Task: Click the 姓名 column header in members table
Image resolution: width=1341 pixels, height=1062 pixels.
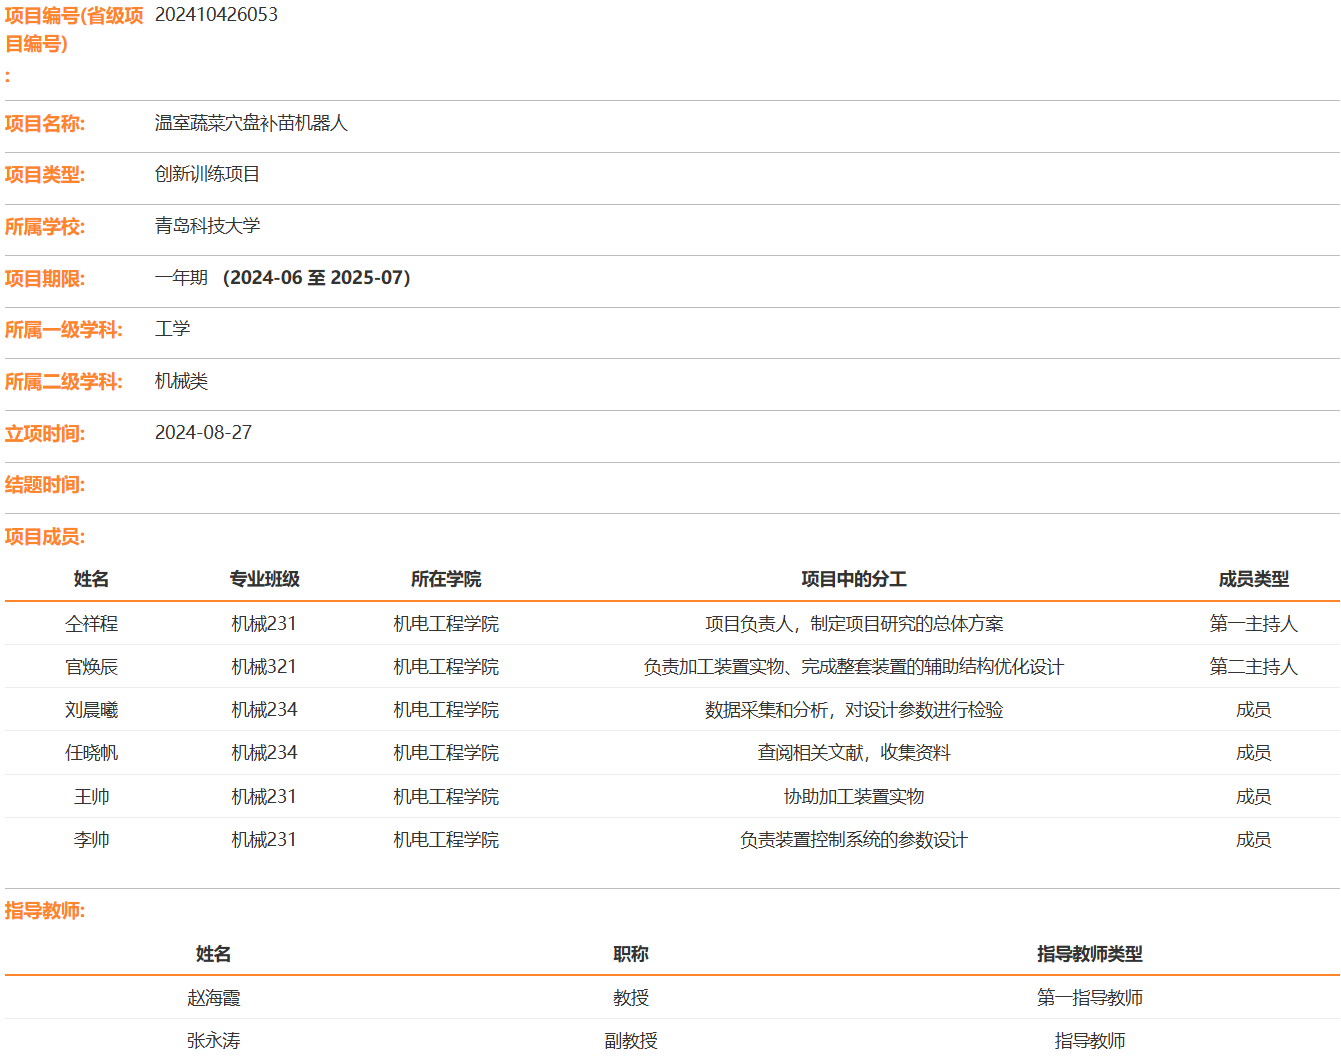Action: pyautogui.click(x=91, y=579)
